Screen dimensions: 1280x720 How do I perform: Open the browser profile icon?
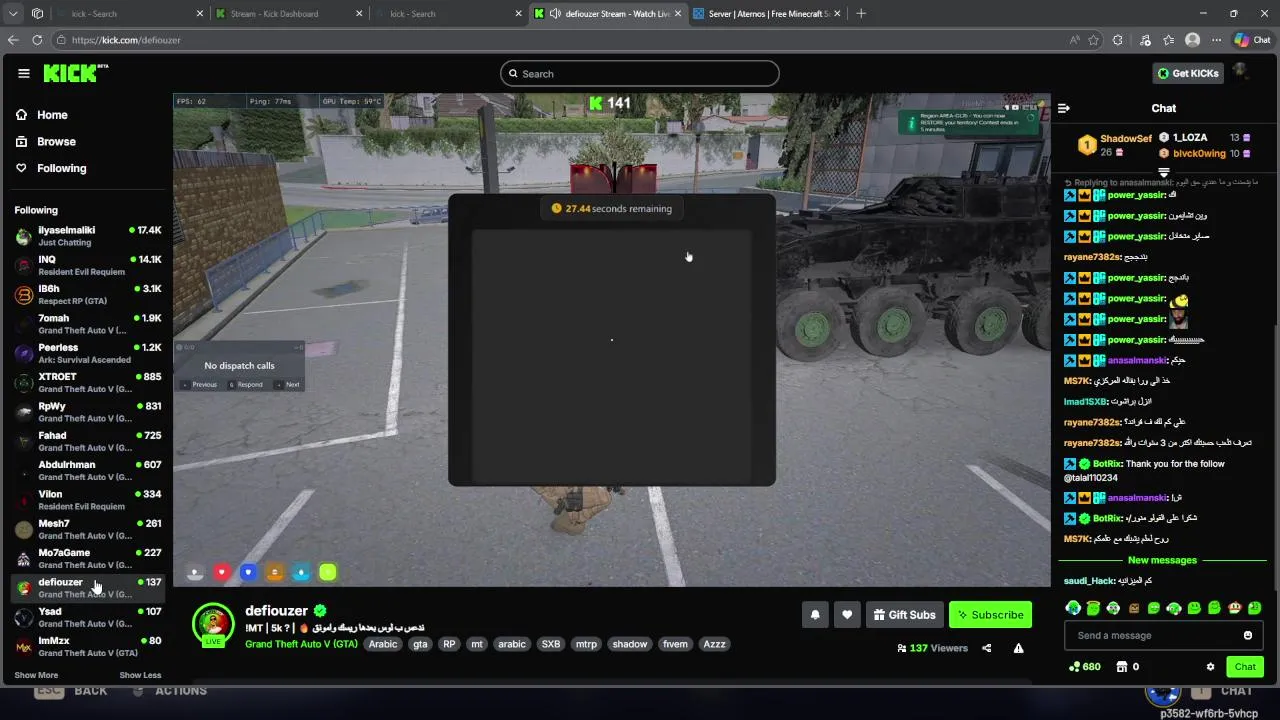[1192, 40]
